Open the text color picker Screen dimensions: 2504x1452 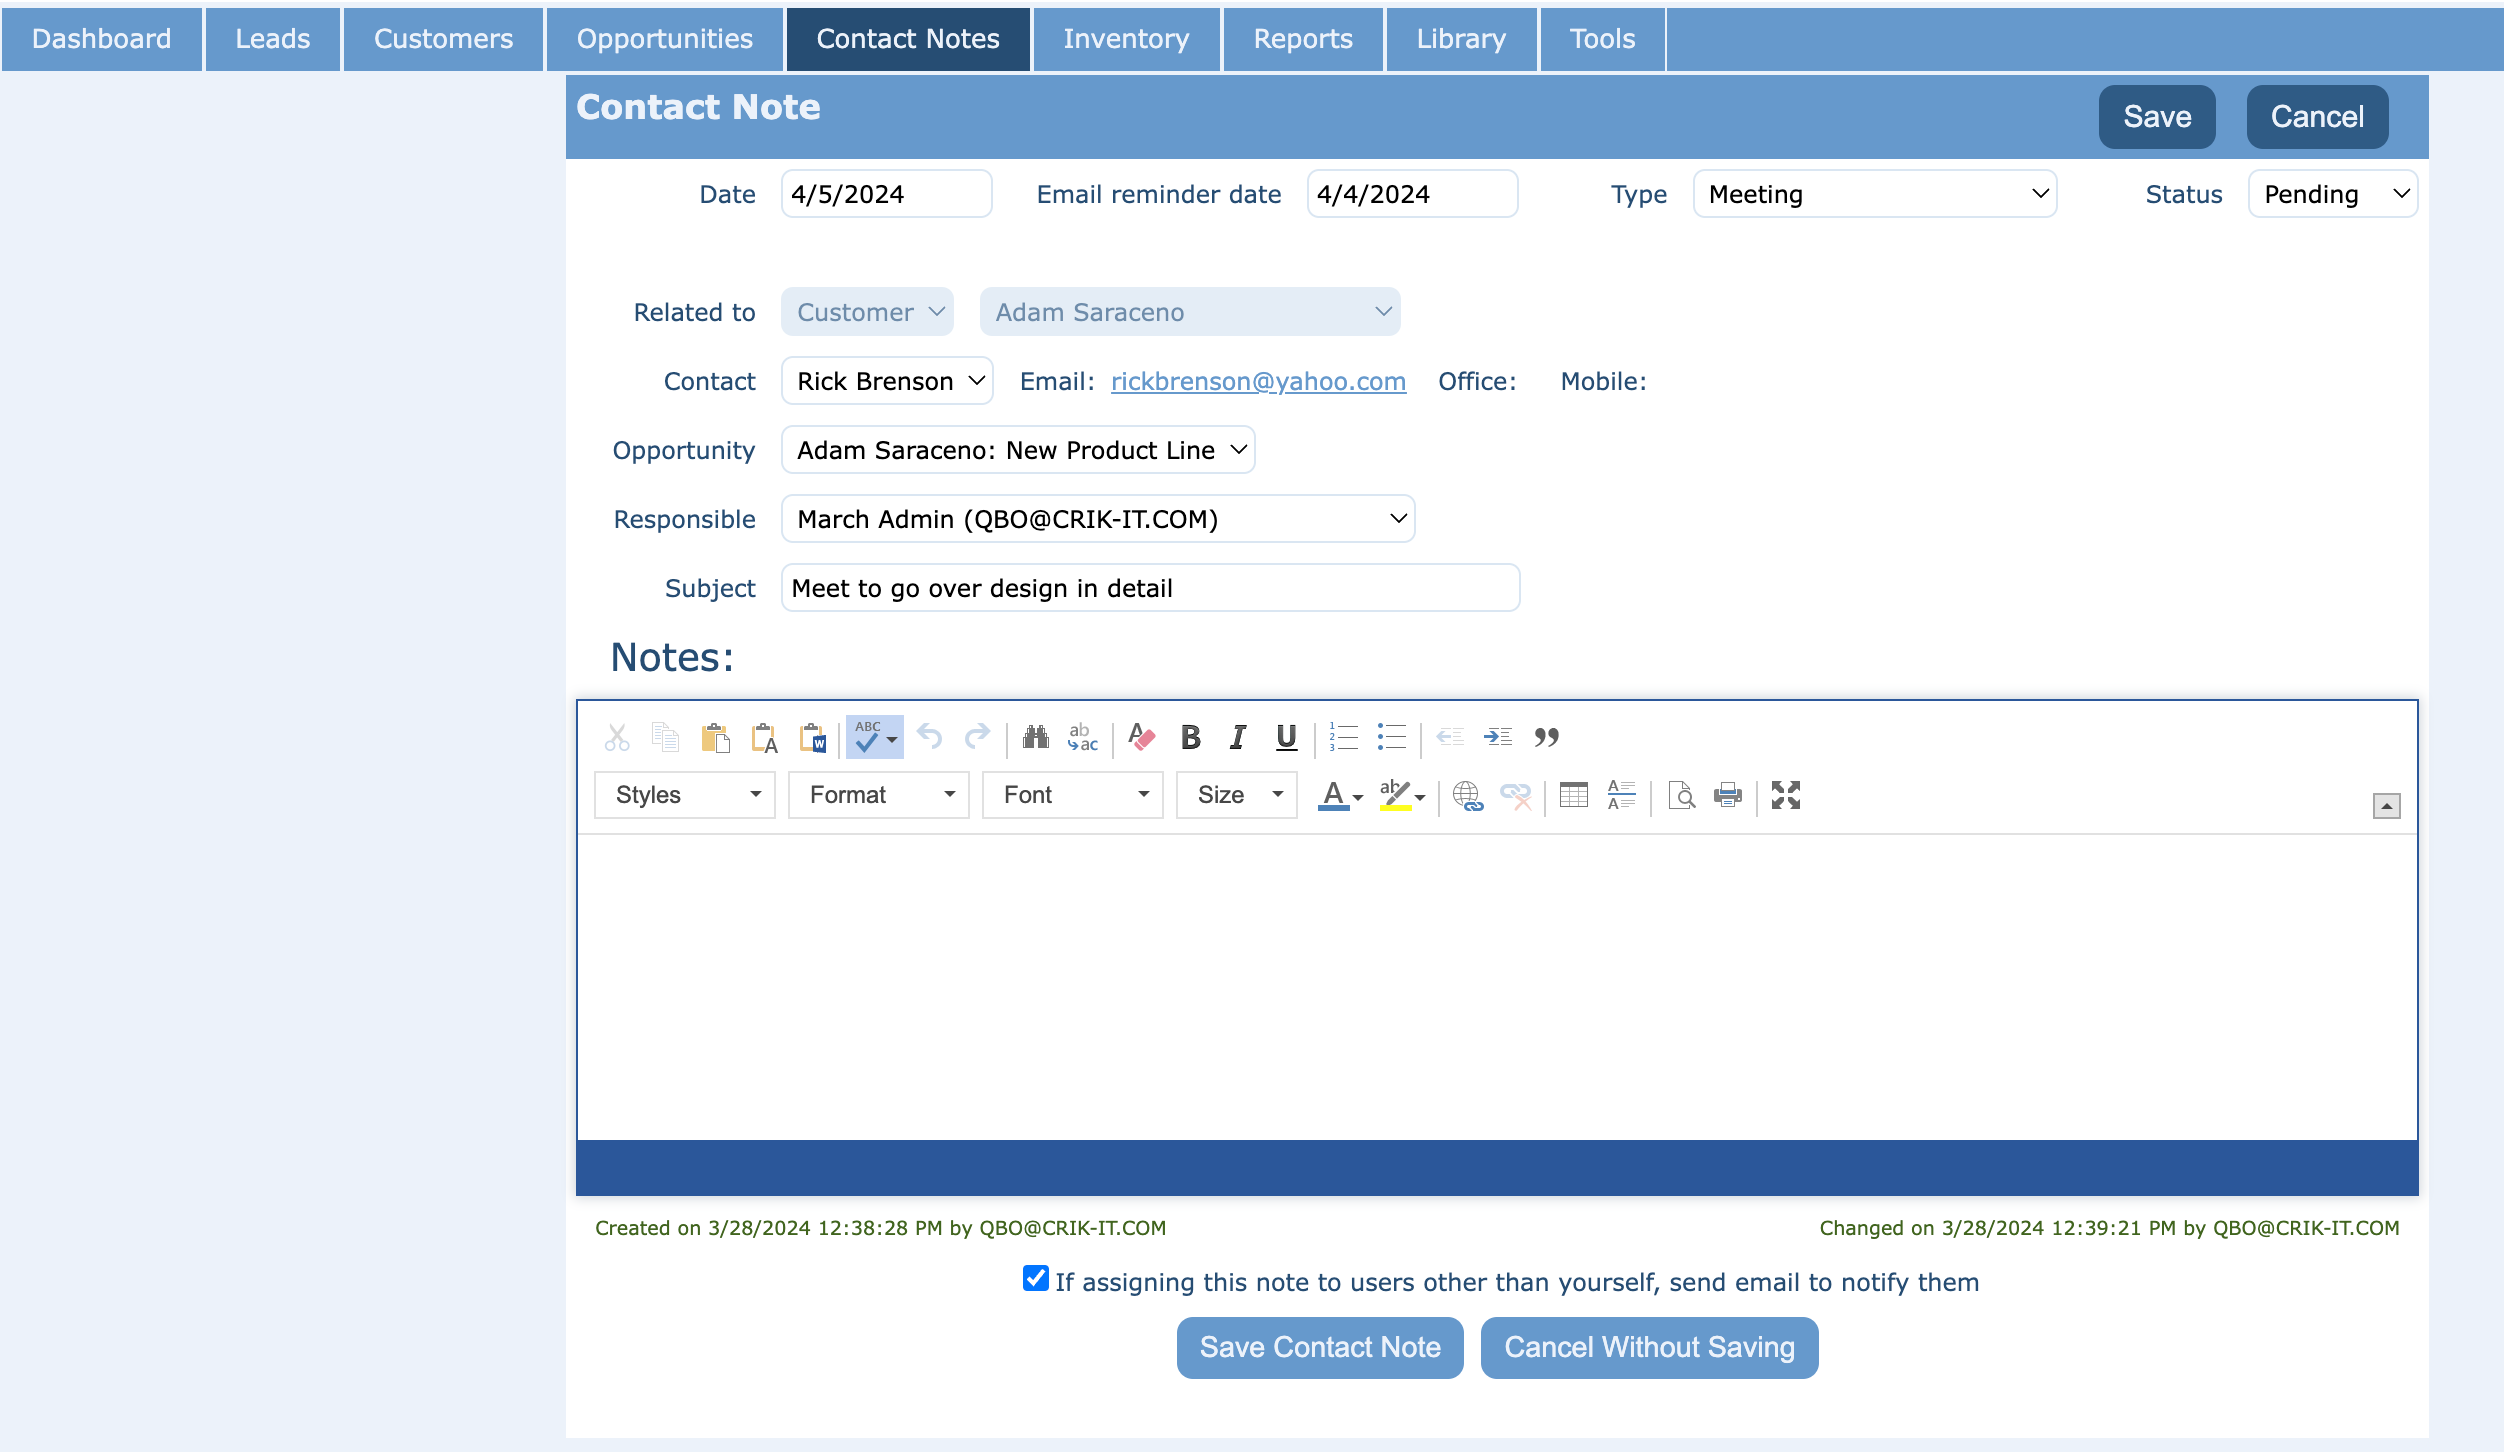(1333, 795)
